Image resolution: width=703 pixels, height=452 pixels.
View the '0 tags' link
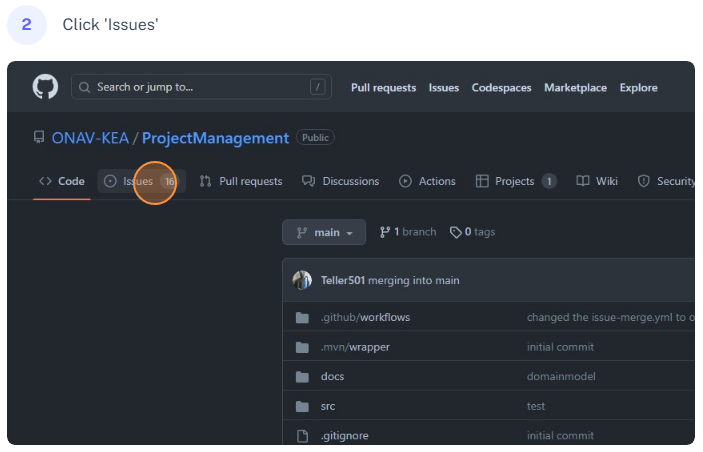click(x=473, y=232)
